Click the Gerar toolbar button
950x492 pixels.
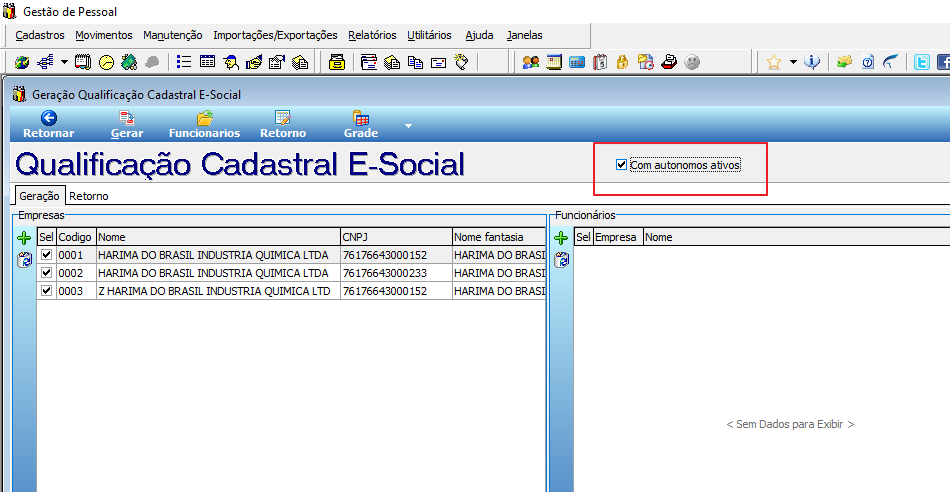click(127, 124)
